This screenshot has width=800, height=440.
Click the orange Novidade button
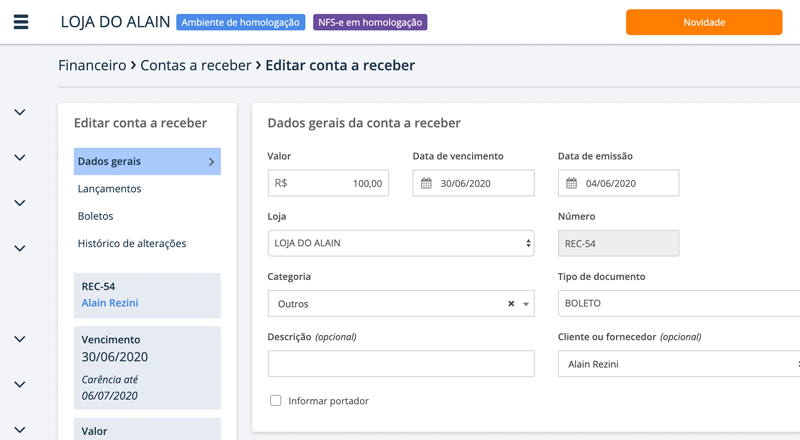(x=703, y=22)
